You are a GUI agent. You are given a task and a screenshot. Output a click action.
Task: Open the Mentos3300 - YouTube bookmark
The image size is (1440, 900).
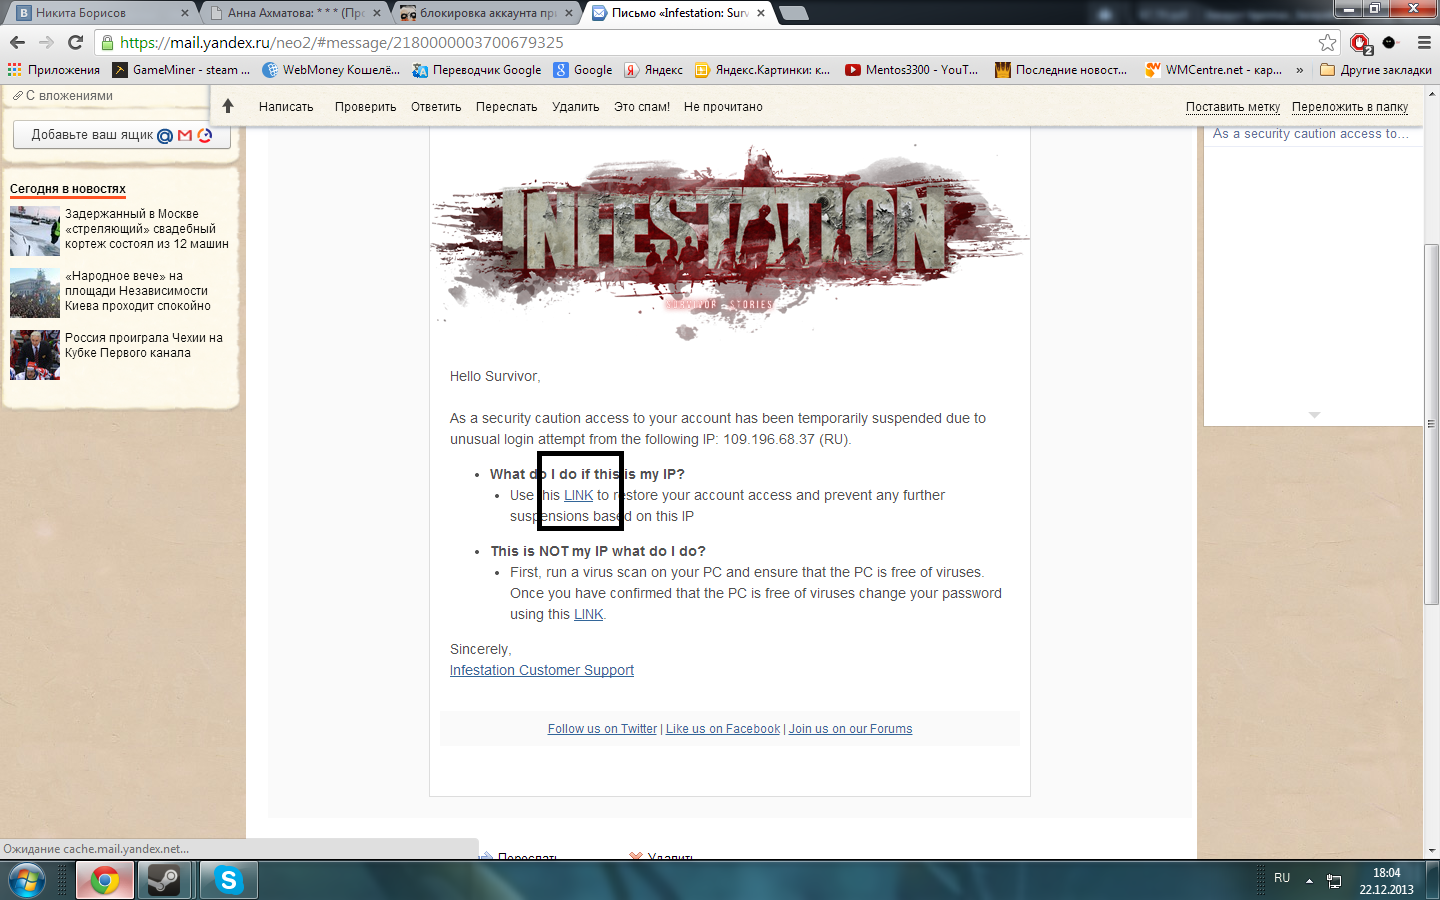[x=912, y=70]
